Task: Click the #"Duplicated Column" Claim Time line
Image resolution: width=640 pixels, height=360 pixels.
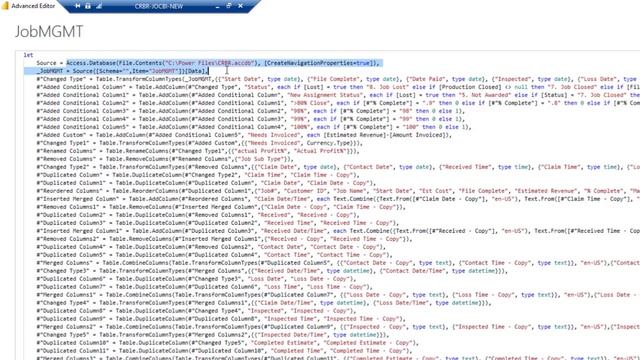Action: coord(198,175)
